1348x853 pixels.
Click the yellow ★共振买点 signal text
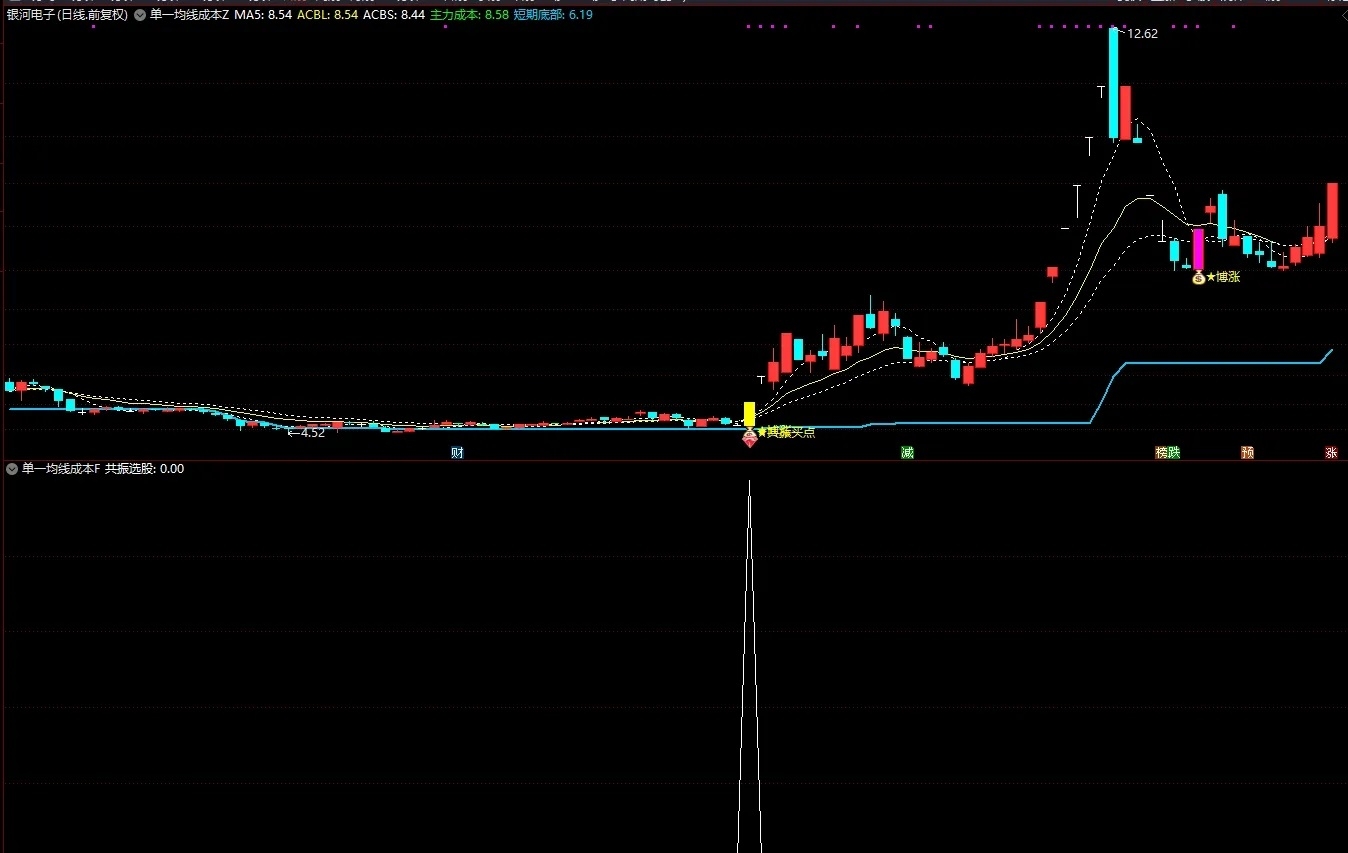pos(786,432)
